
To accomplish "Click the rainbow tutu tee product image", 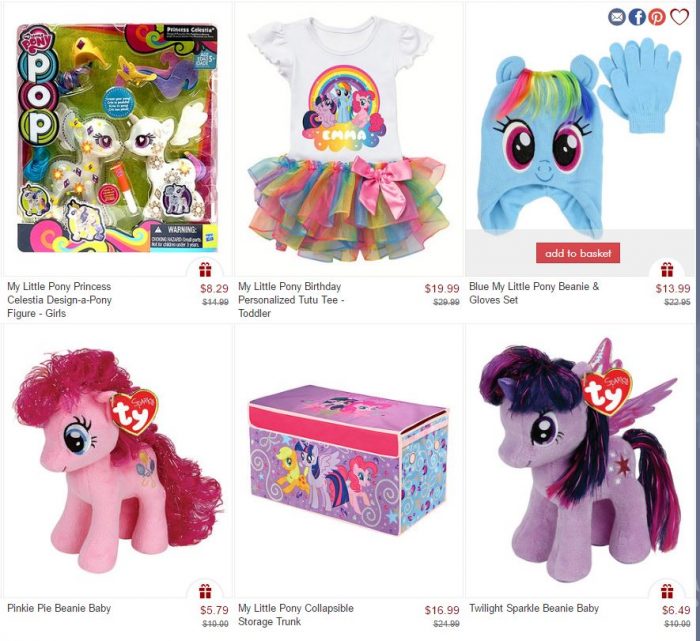I will point(348,138).
